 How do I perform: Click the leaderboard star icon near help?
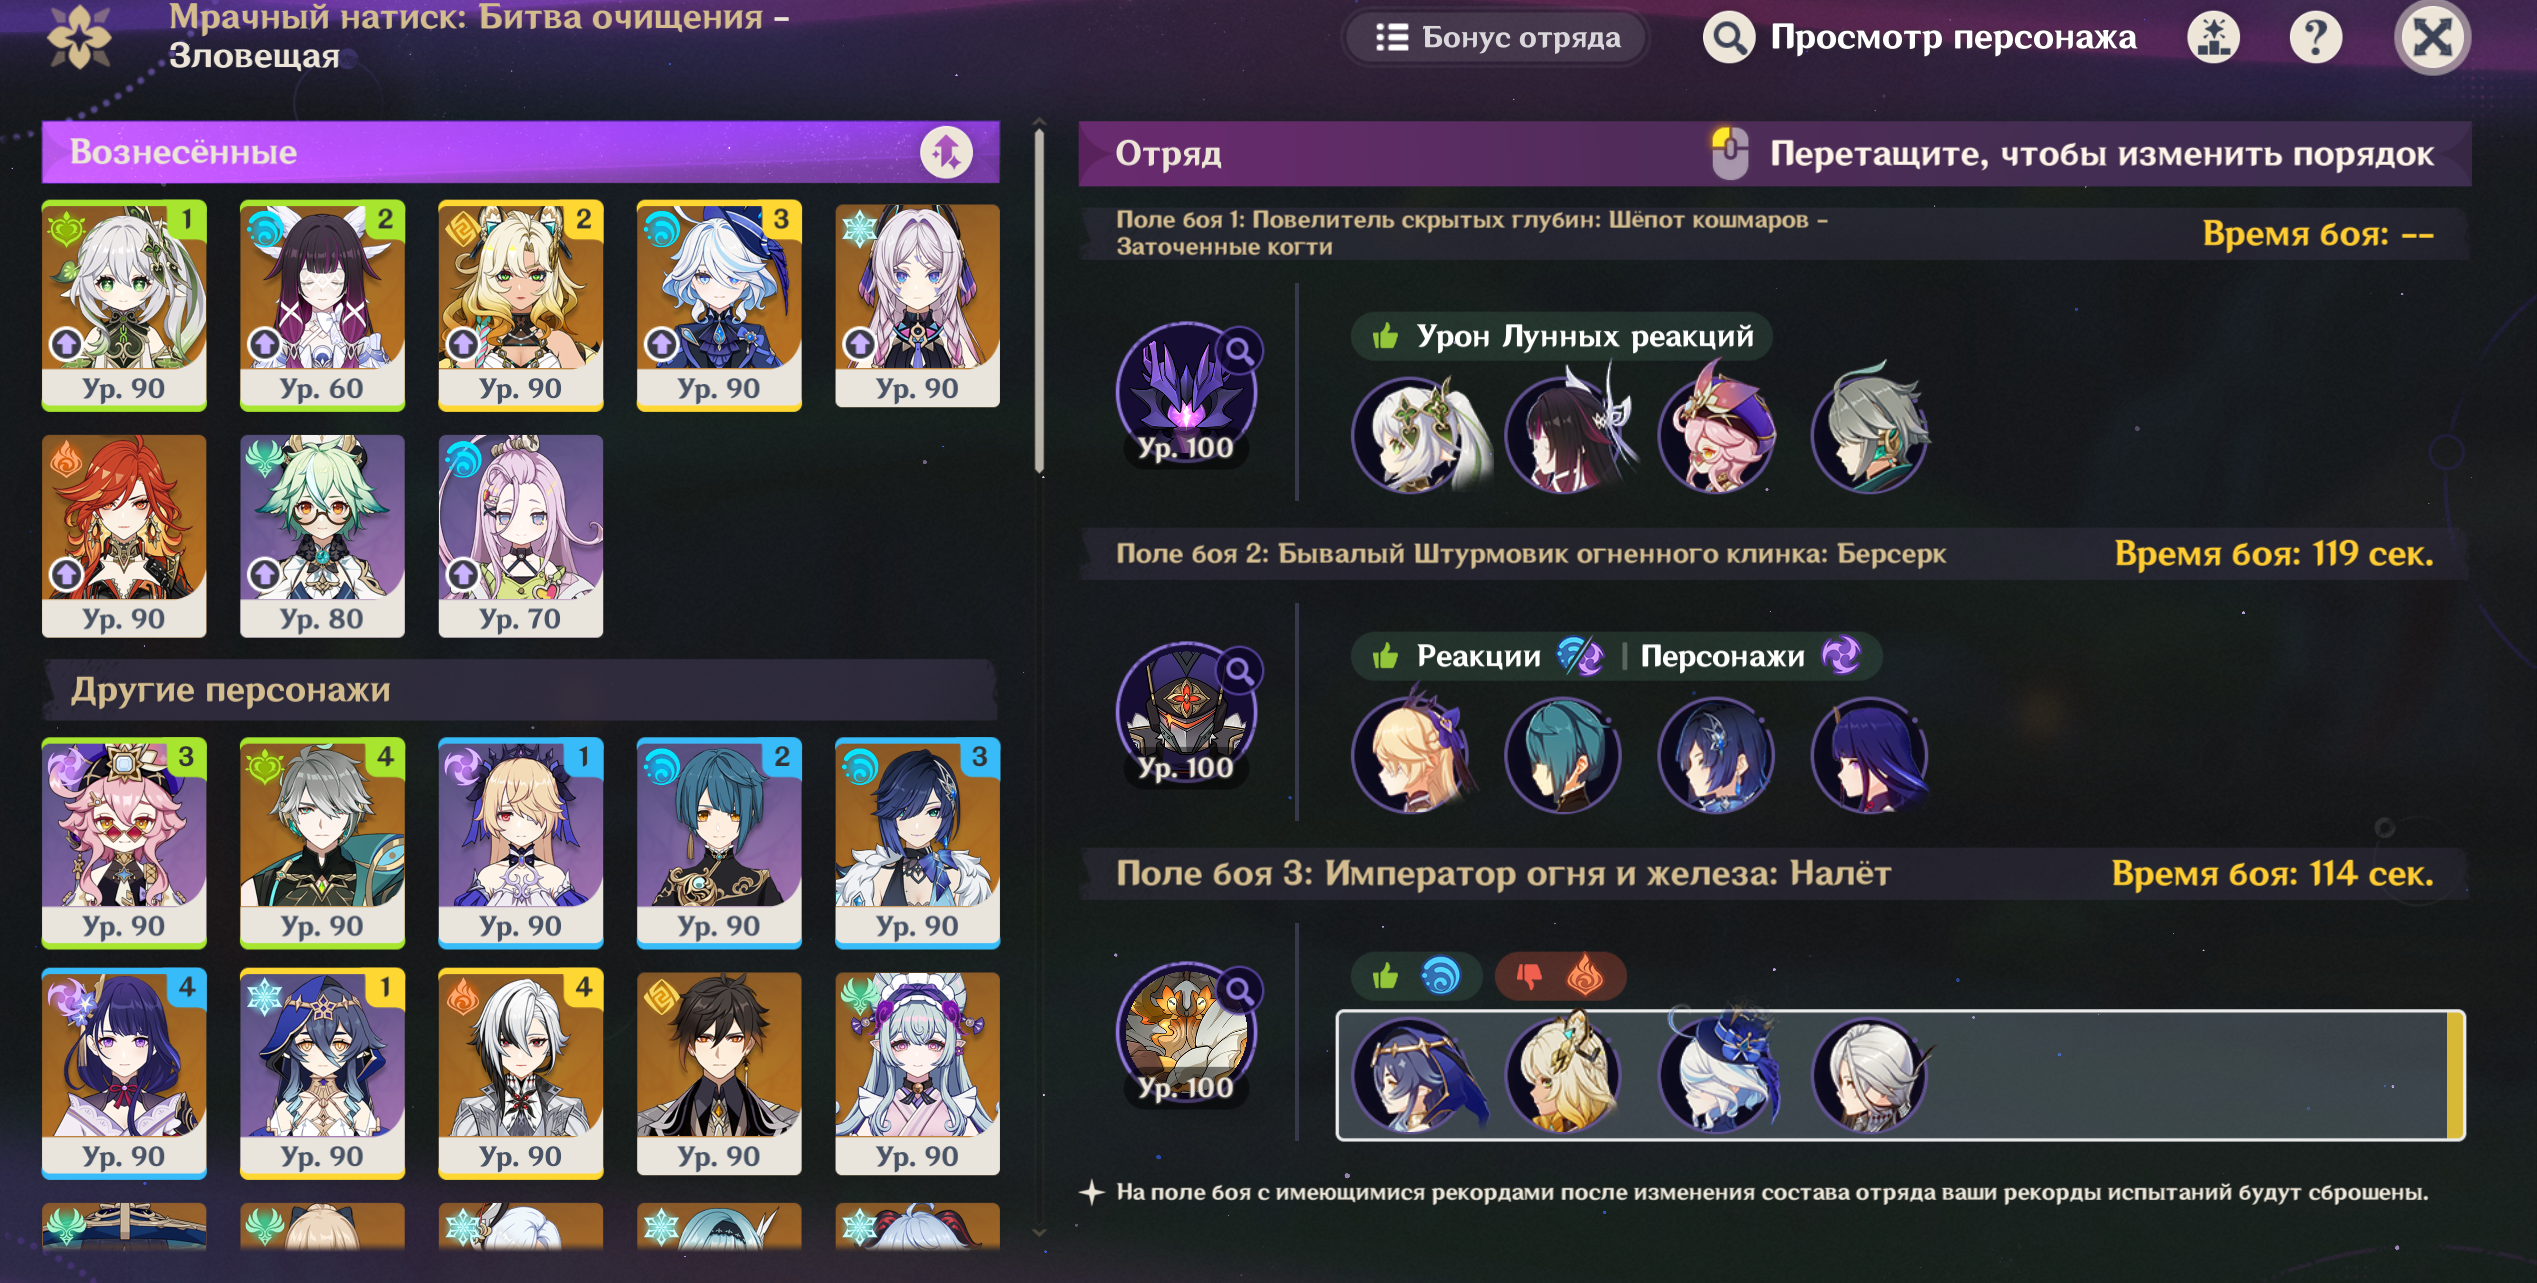[2213, 38]
